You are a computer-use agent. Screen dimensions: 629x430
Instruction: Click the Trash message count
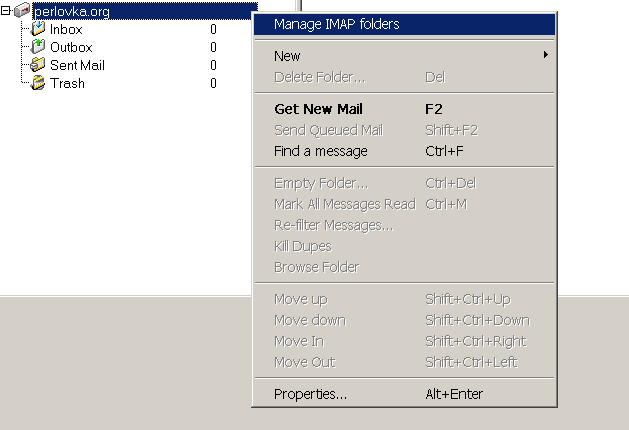tap(213, 83)
